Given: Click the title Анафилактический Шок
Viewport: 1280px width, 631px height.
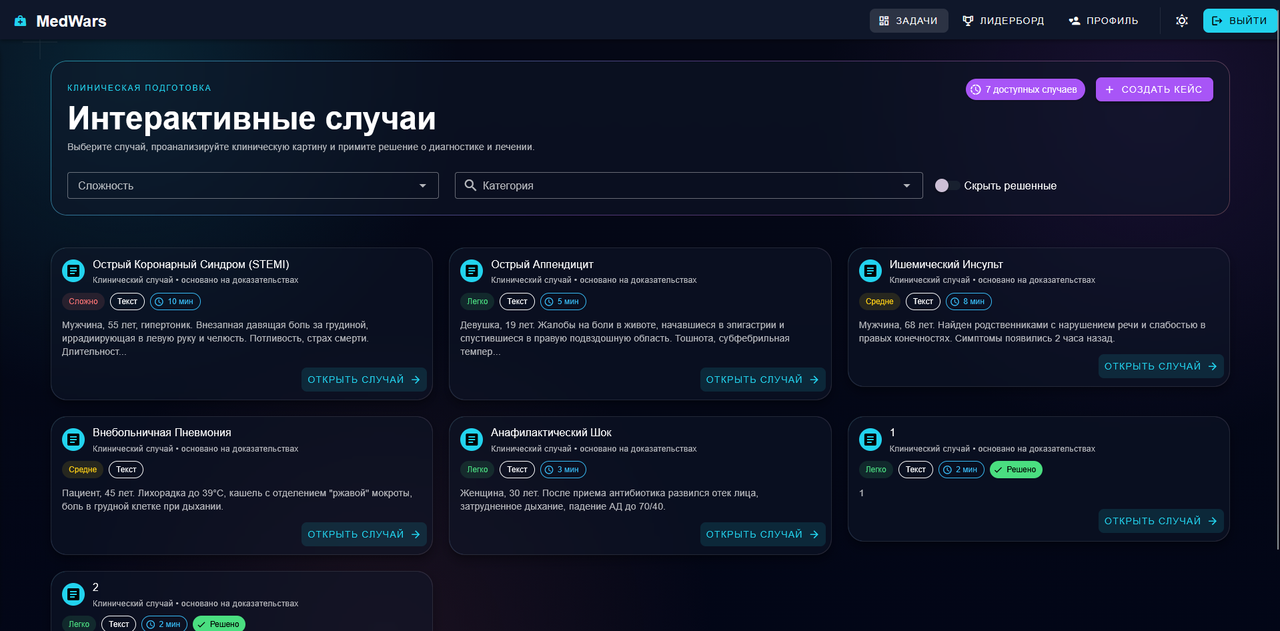Looking at the screenshot, I should click(x=551, y=432).
